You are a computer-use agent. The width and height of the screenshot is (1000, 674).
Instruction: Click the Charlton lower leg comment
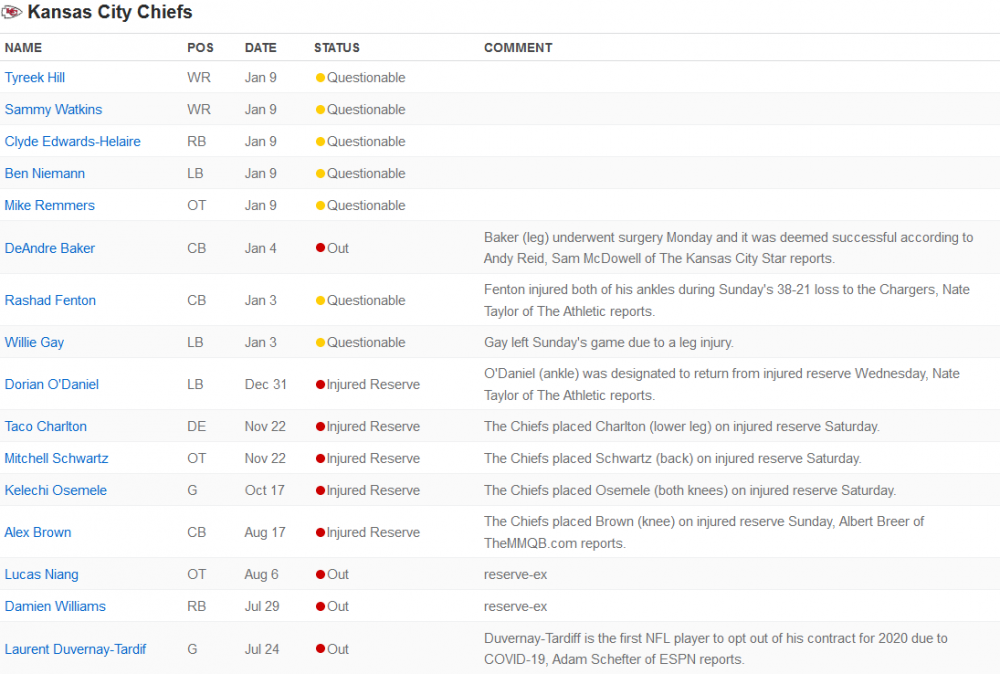click(x=681, y=427)
